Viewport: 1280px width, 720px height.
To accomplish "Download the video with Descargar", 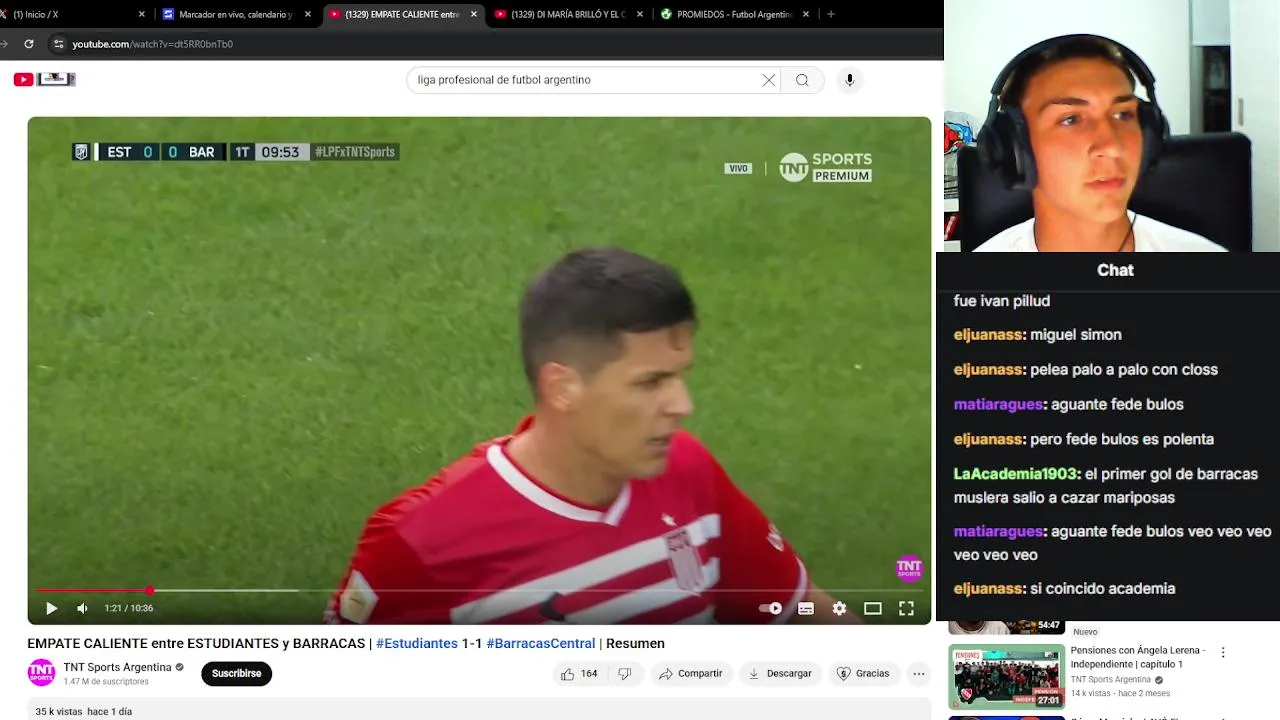I will (x=780, y=674).
